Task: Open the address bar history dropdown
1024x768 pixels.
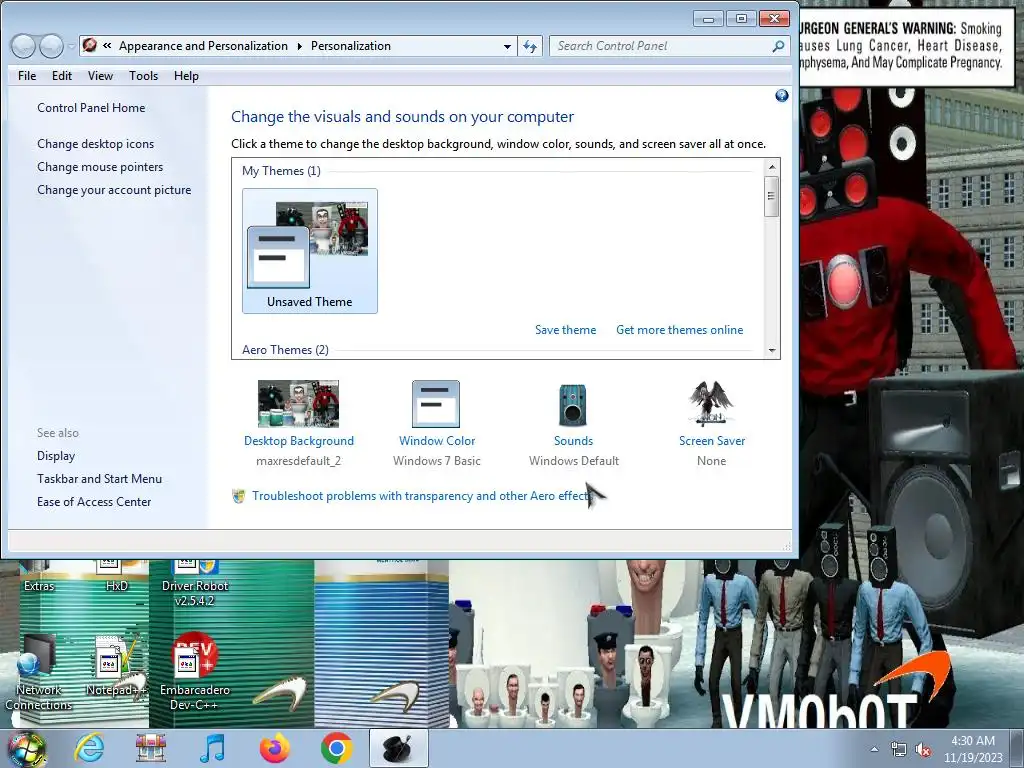Action: [x=507, y=46]
